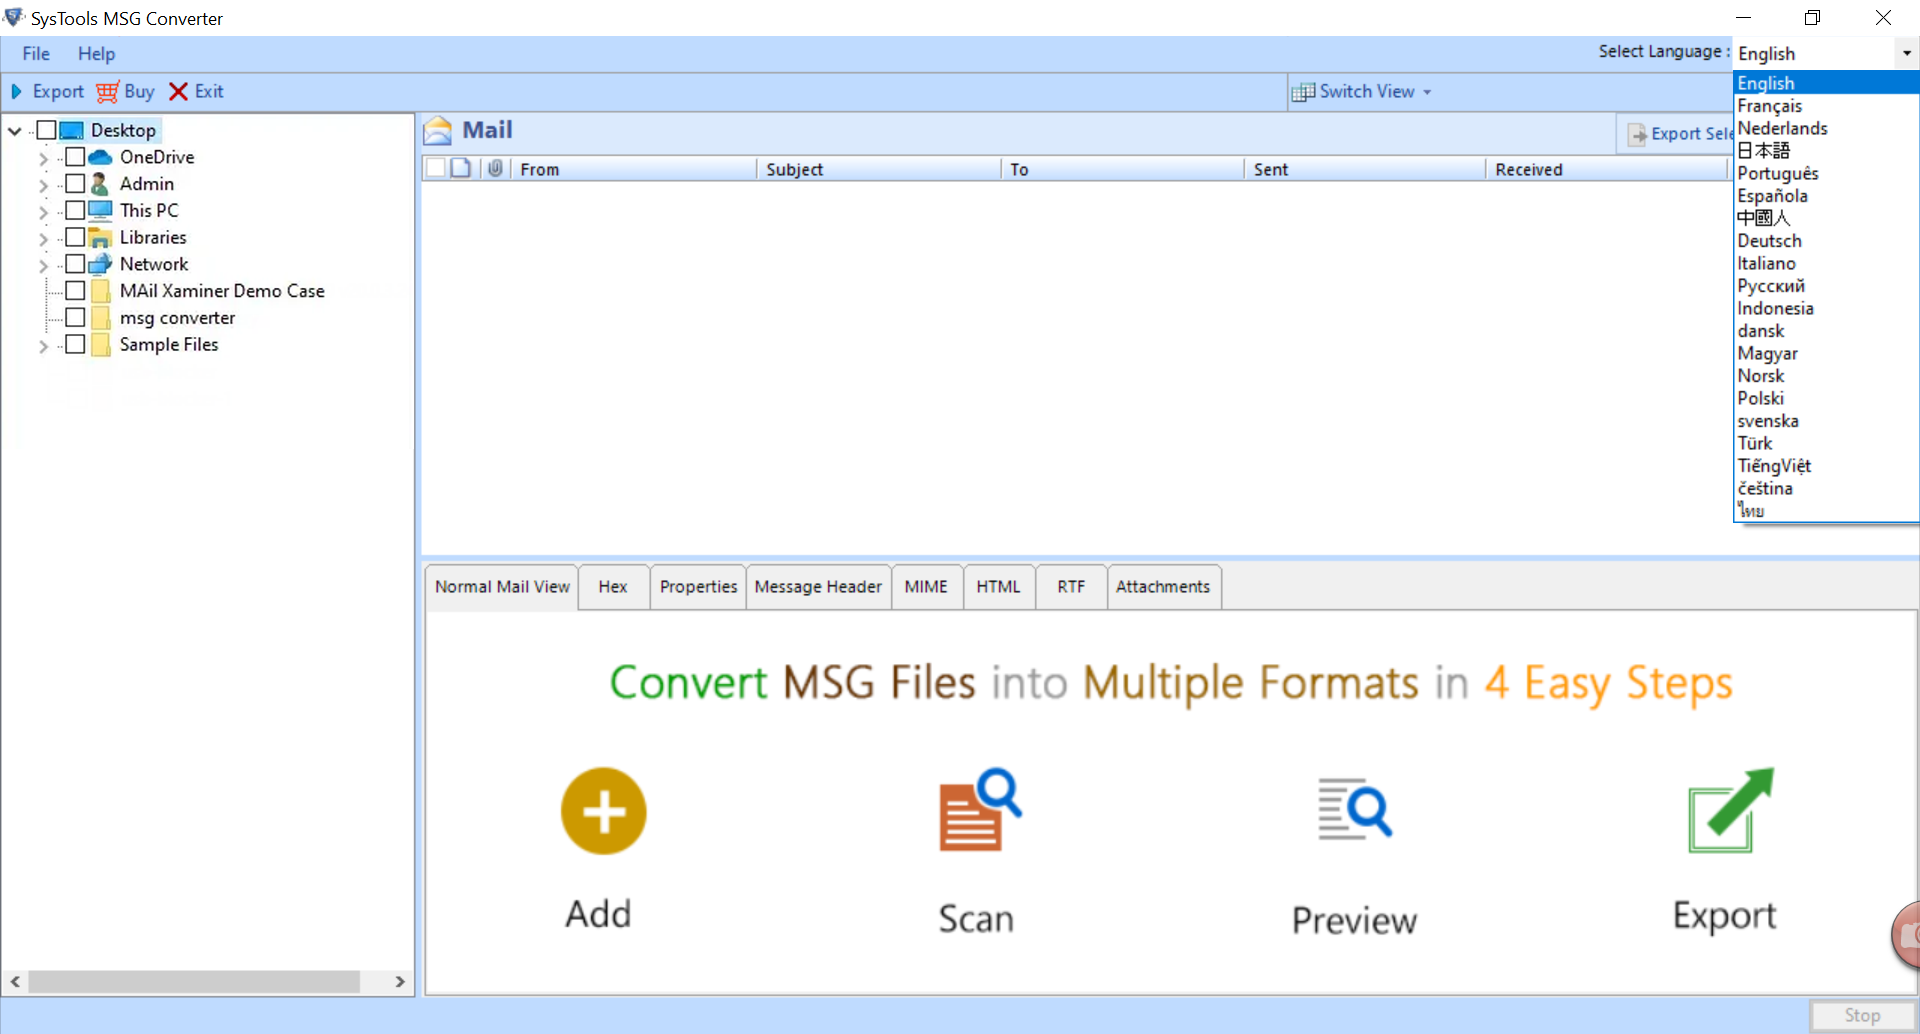Sort by the Subject column header
The image size is (1920, 1034).
coord(878,169)
